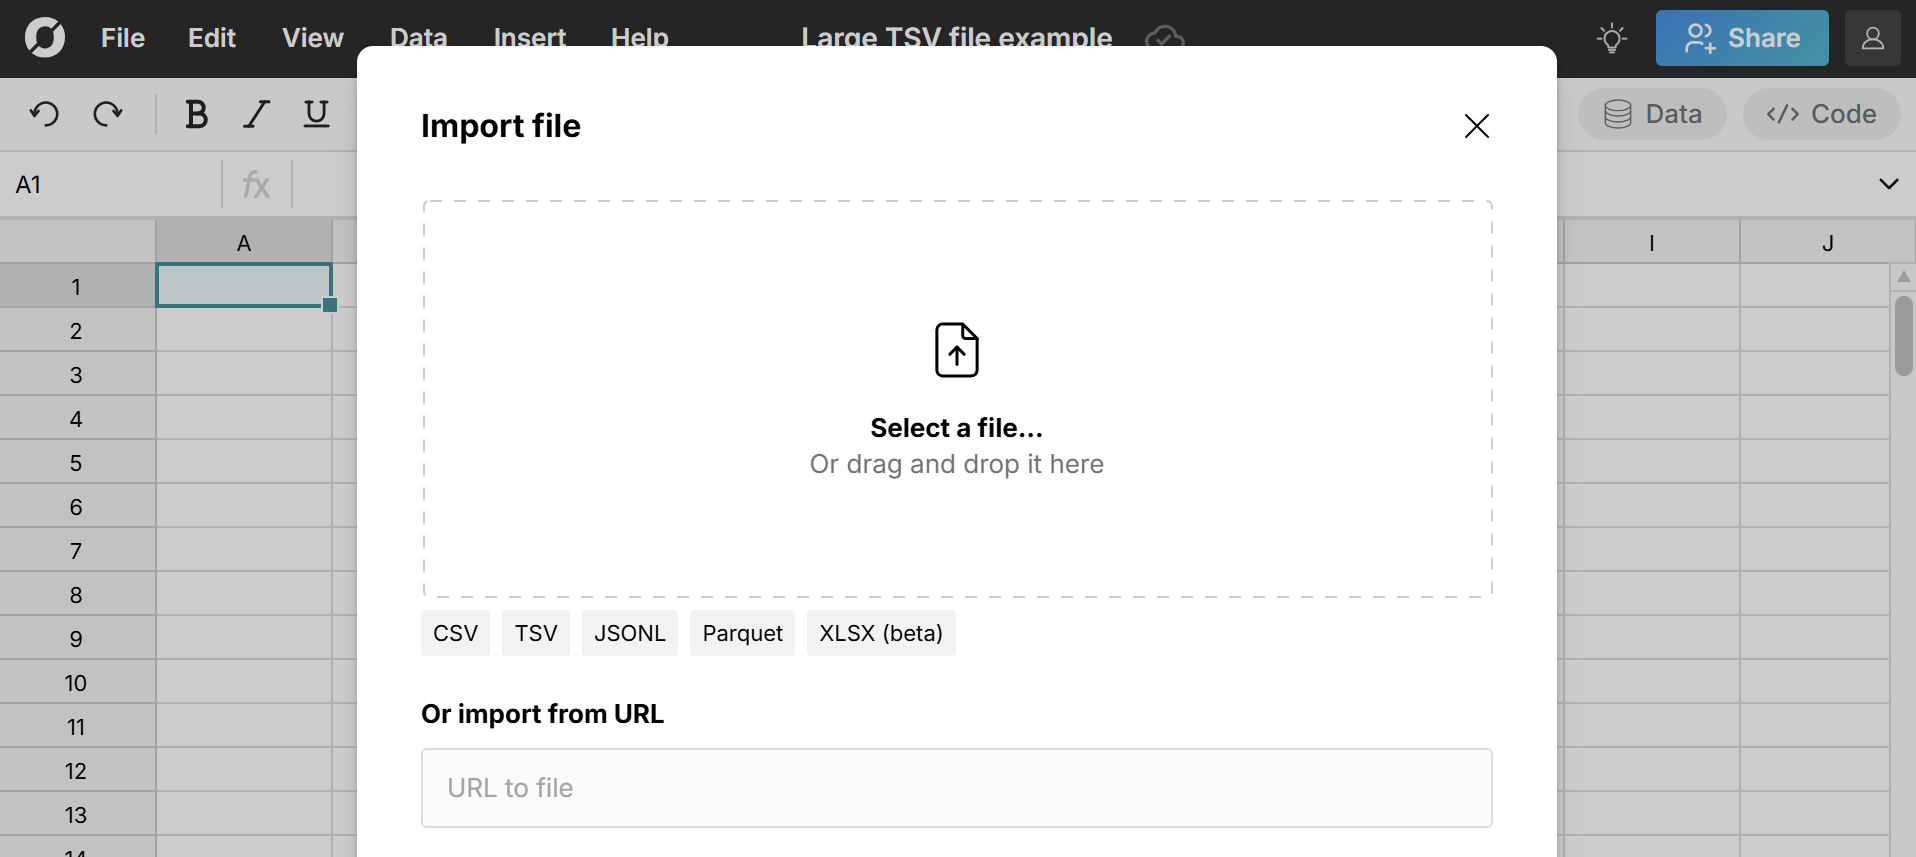Click the Redo arrow icon

(108, 114)
